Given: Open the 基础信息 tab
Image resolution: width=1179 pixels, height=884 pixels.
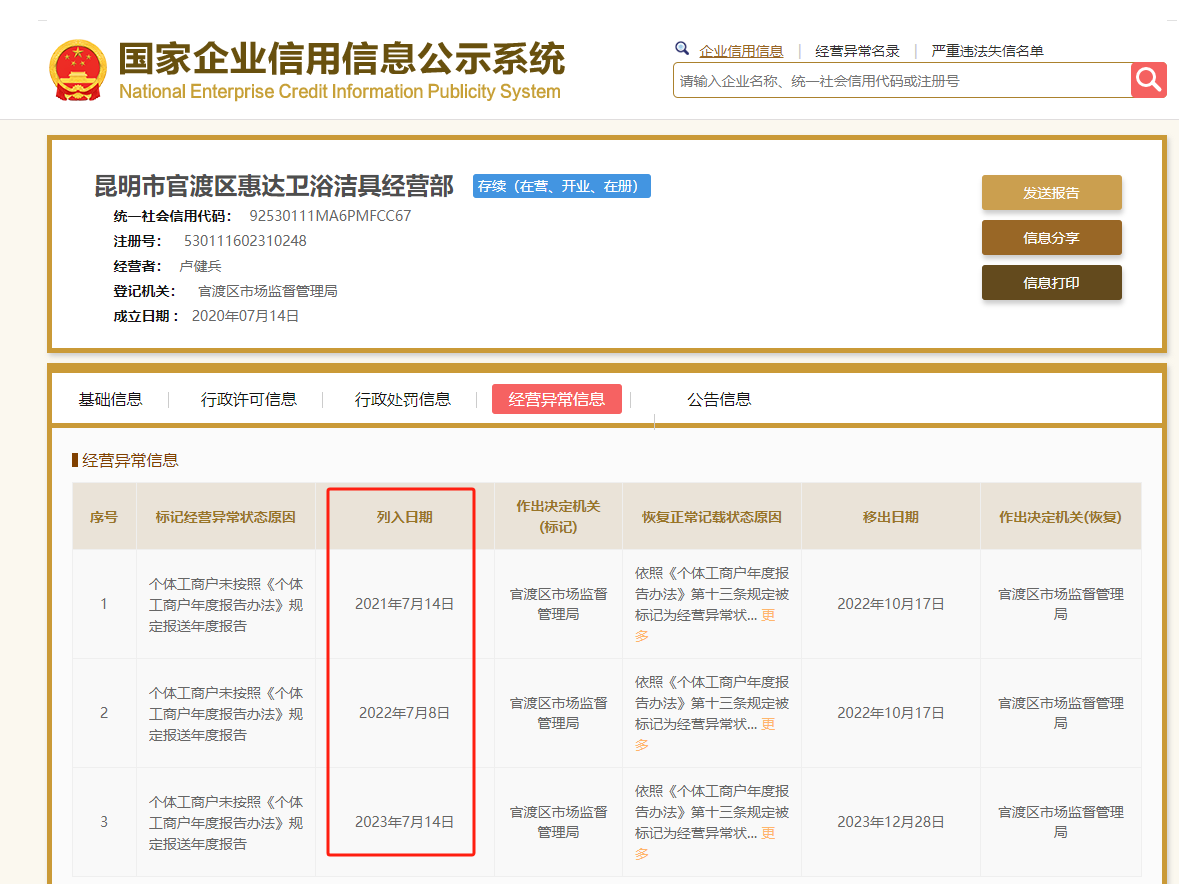Looking at the screenshot, I should 111,399.
